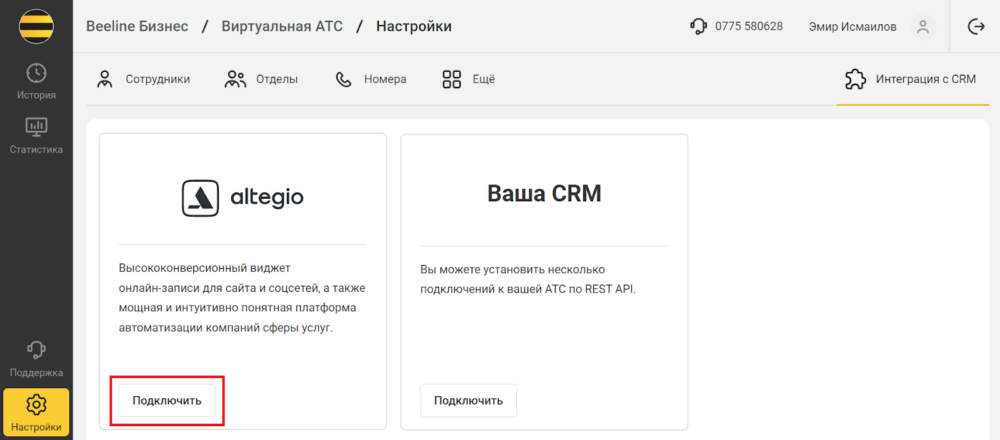Click Подключить under altegio

(x=167, y=400)
